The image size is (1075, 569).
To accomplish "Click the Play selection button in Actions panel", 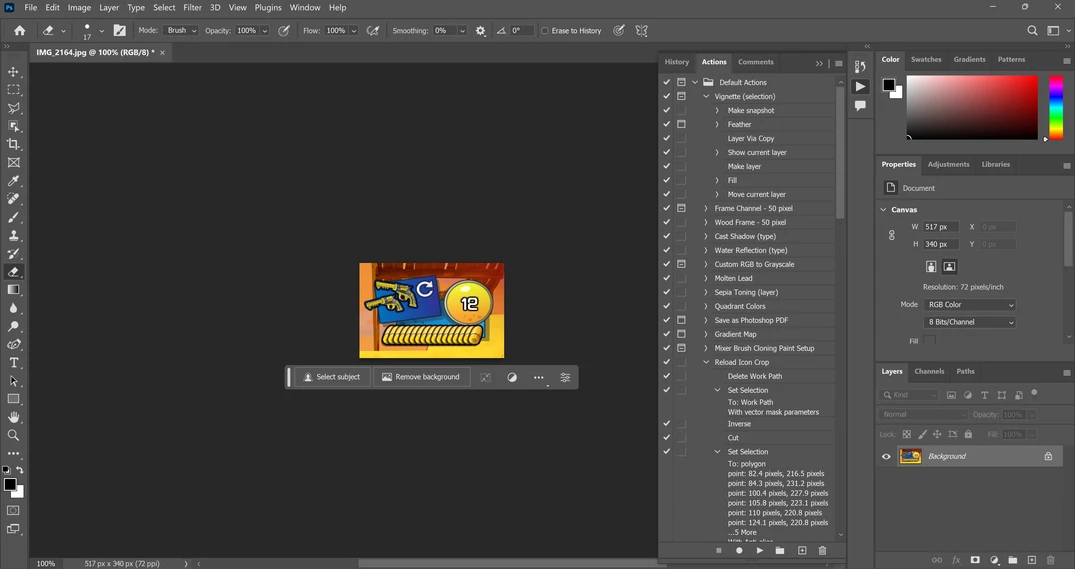I will click(x=760, y=550).
